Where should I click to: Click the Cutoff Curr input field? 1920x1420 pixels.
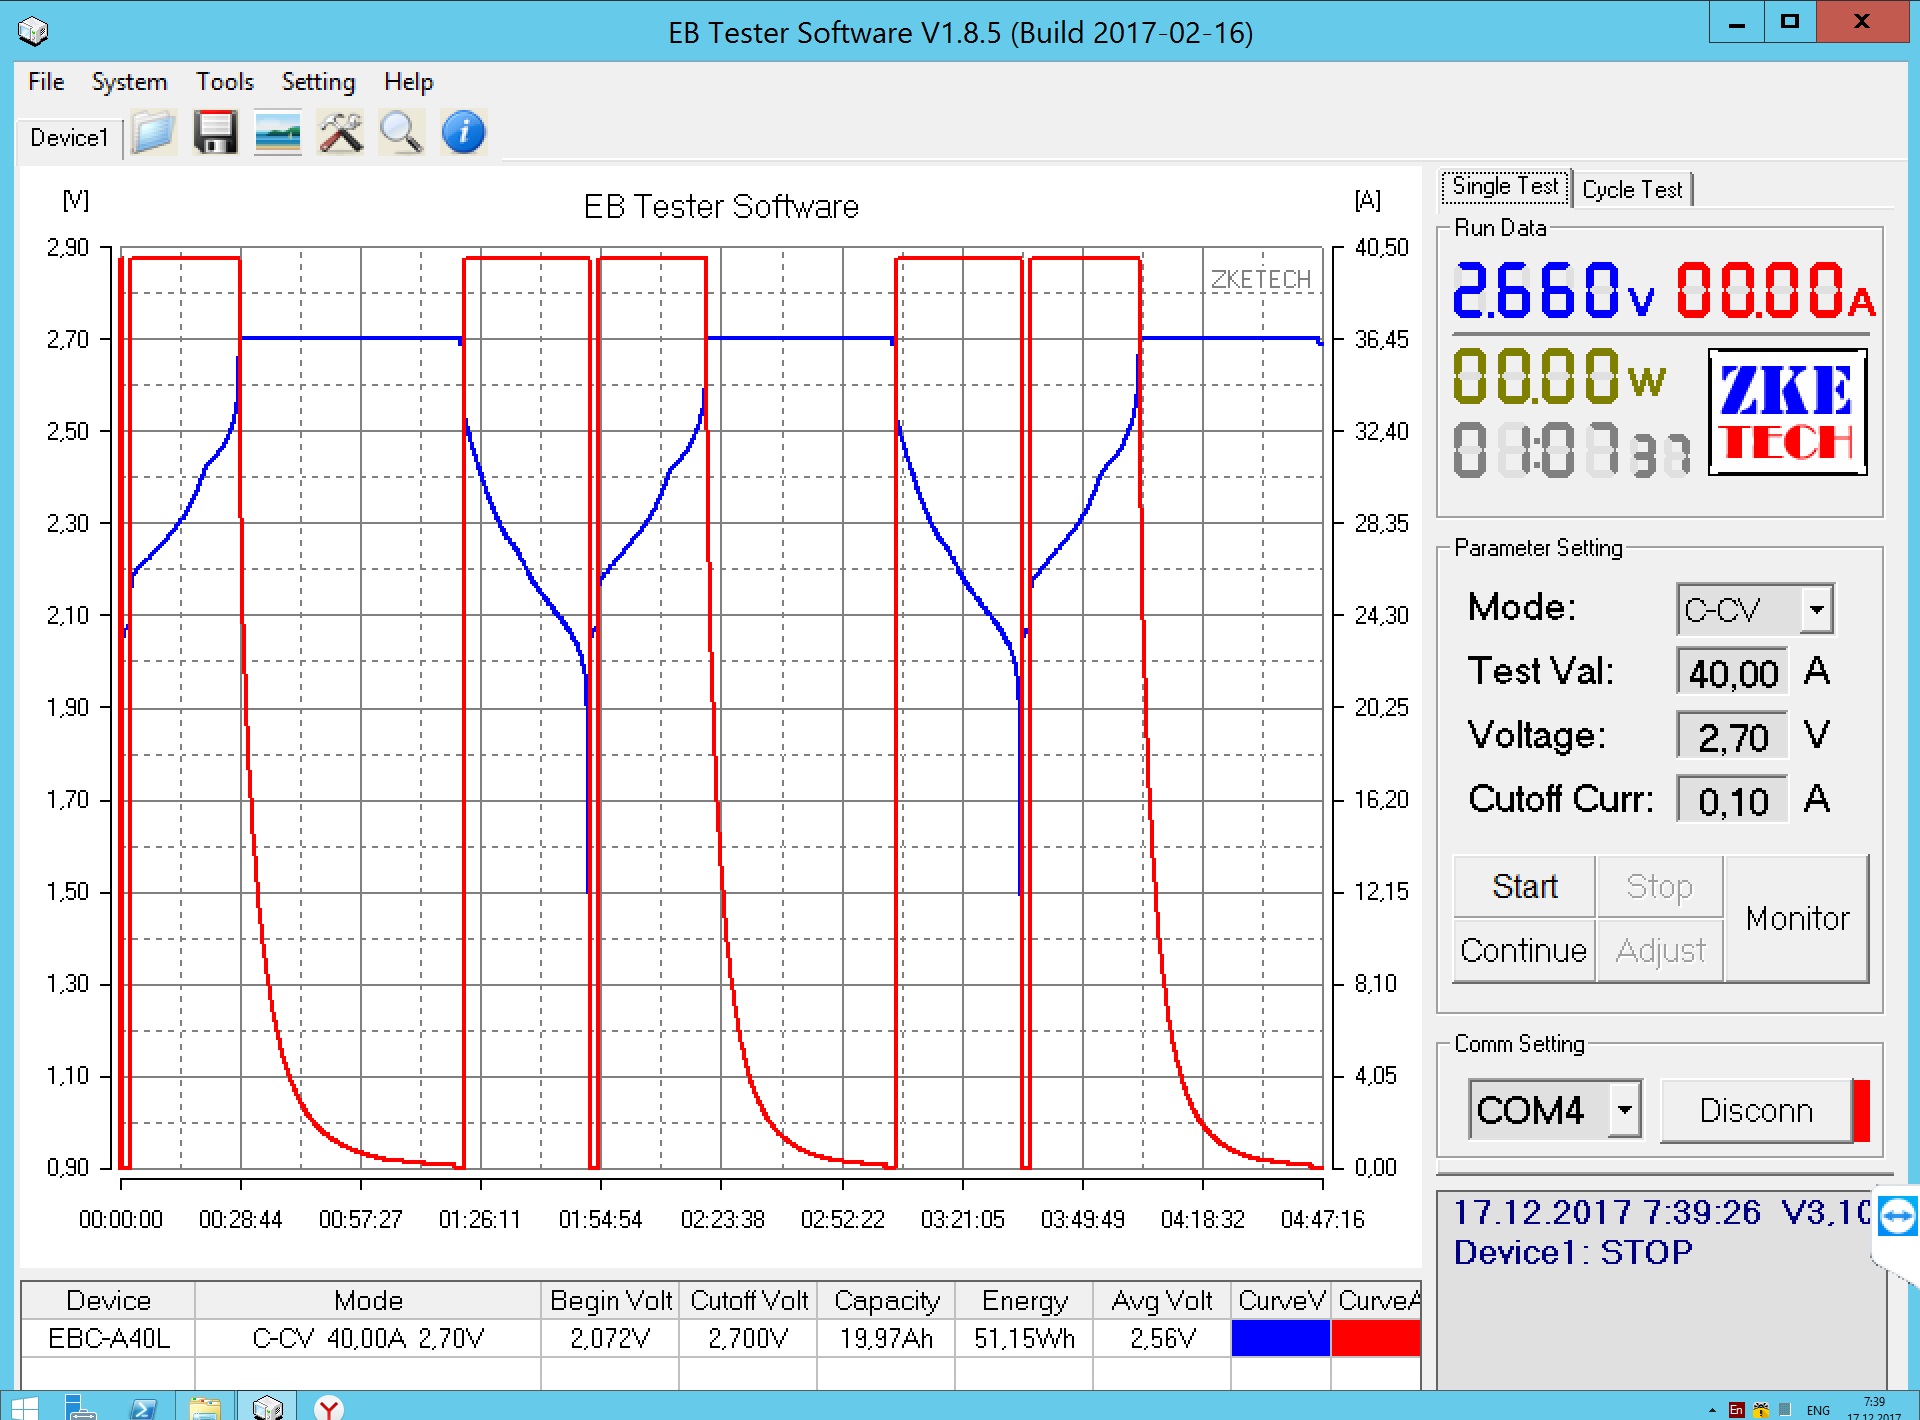coord(1732,801)
